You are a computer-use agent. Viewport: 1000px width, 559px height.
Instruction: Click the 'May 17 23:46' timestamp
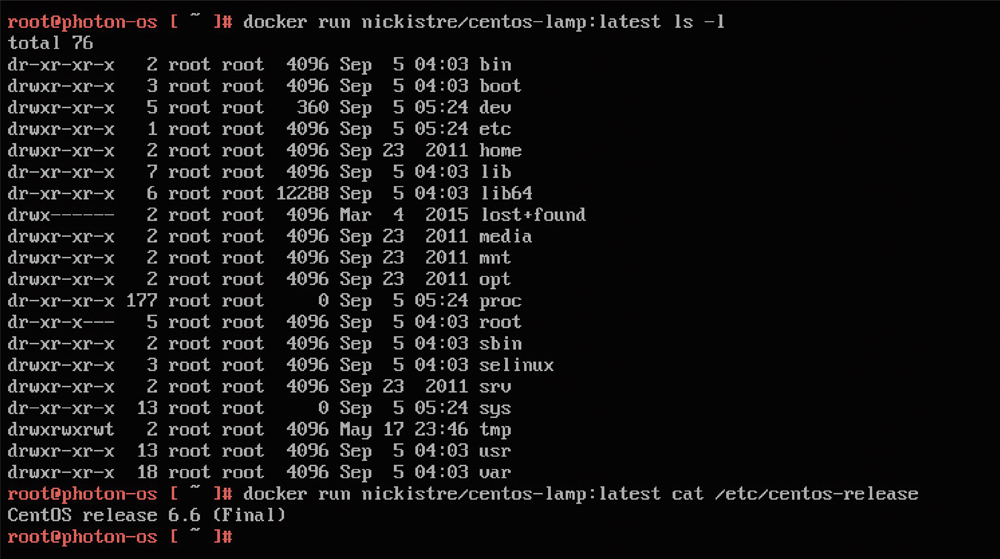pyautogui.click(x=404, y=430)
